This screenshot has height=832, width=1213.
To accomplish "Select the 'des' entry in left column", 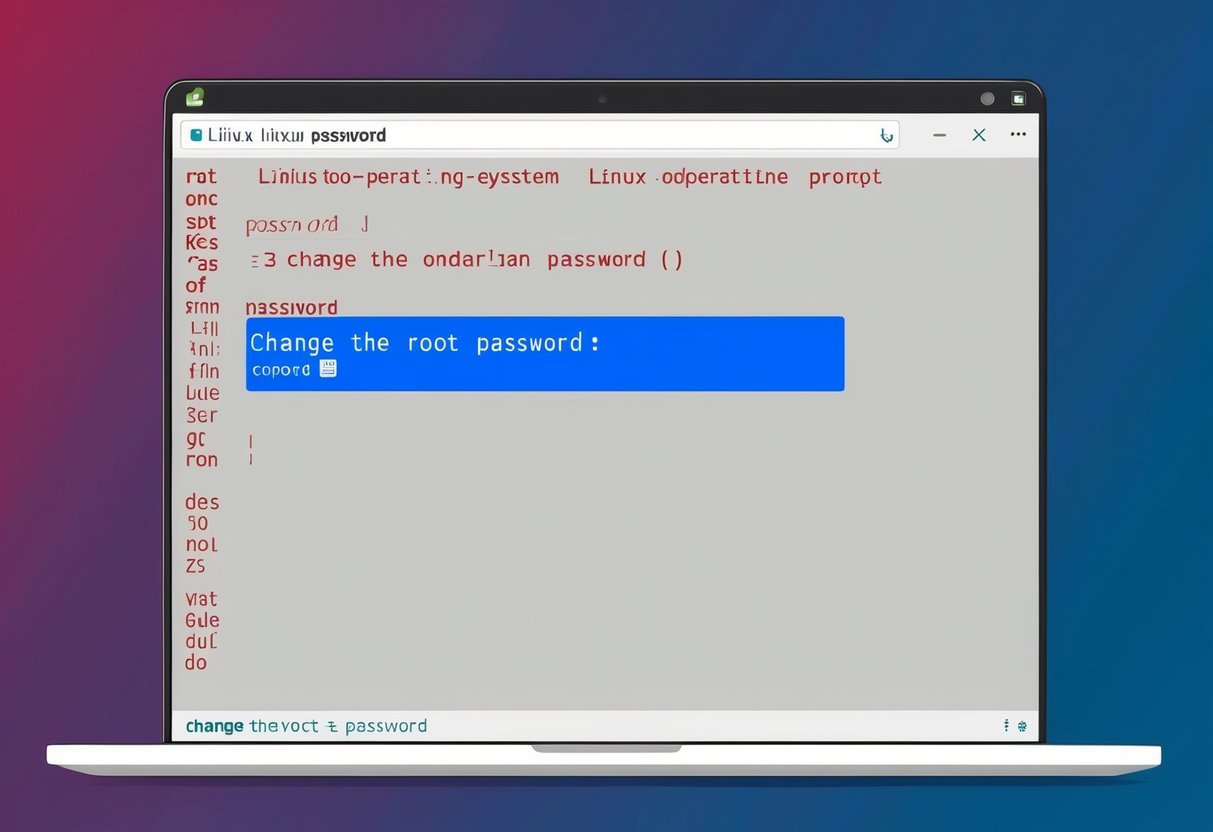I will click(202, 501).
